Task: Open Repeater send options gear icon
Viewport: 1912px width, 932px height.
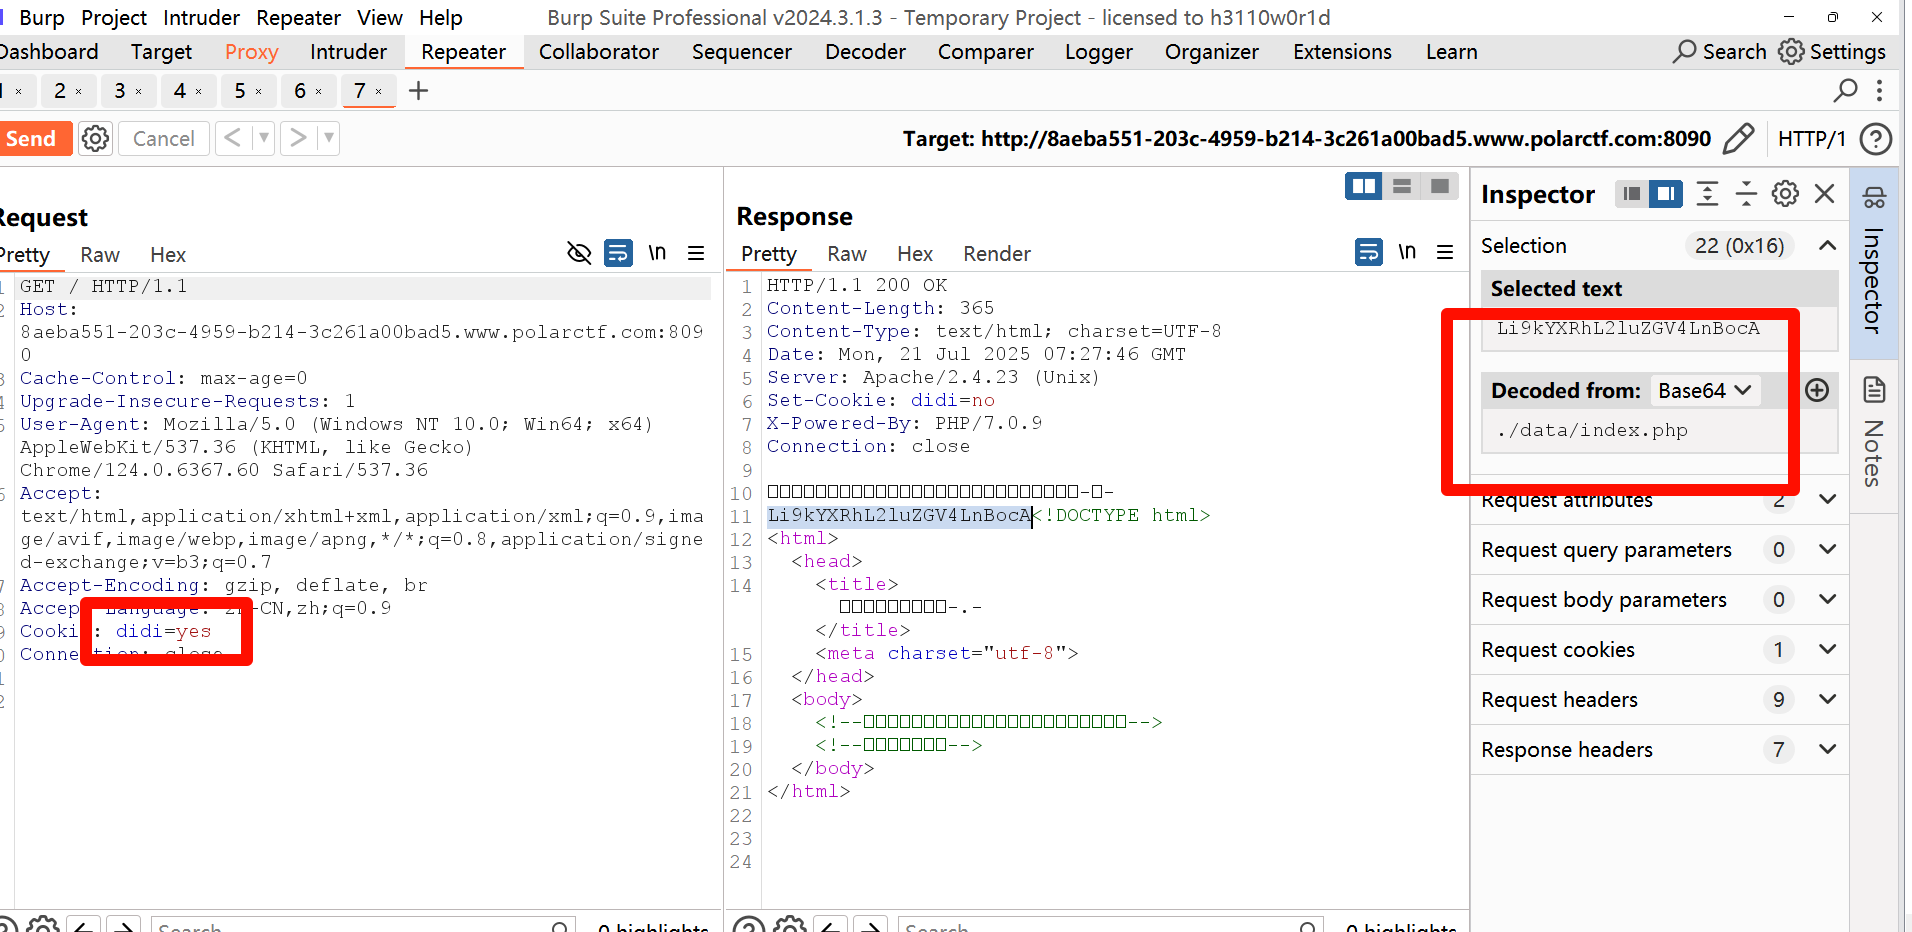Action: click(95, 138)
